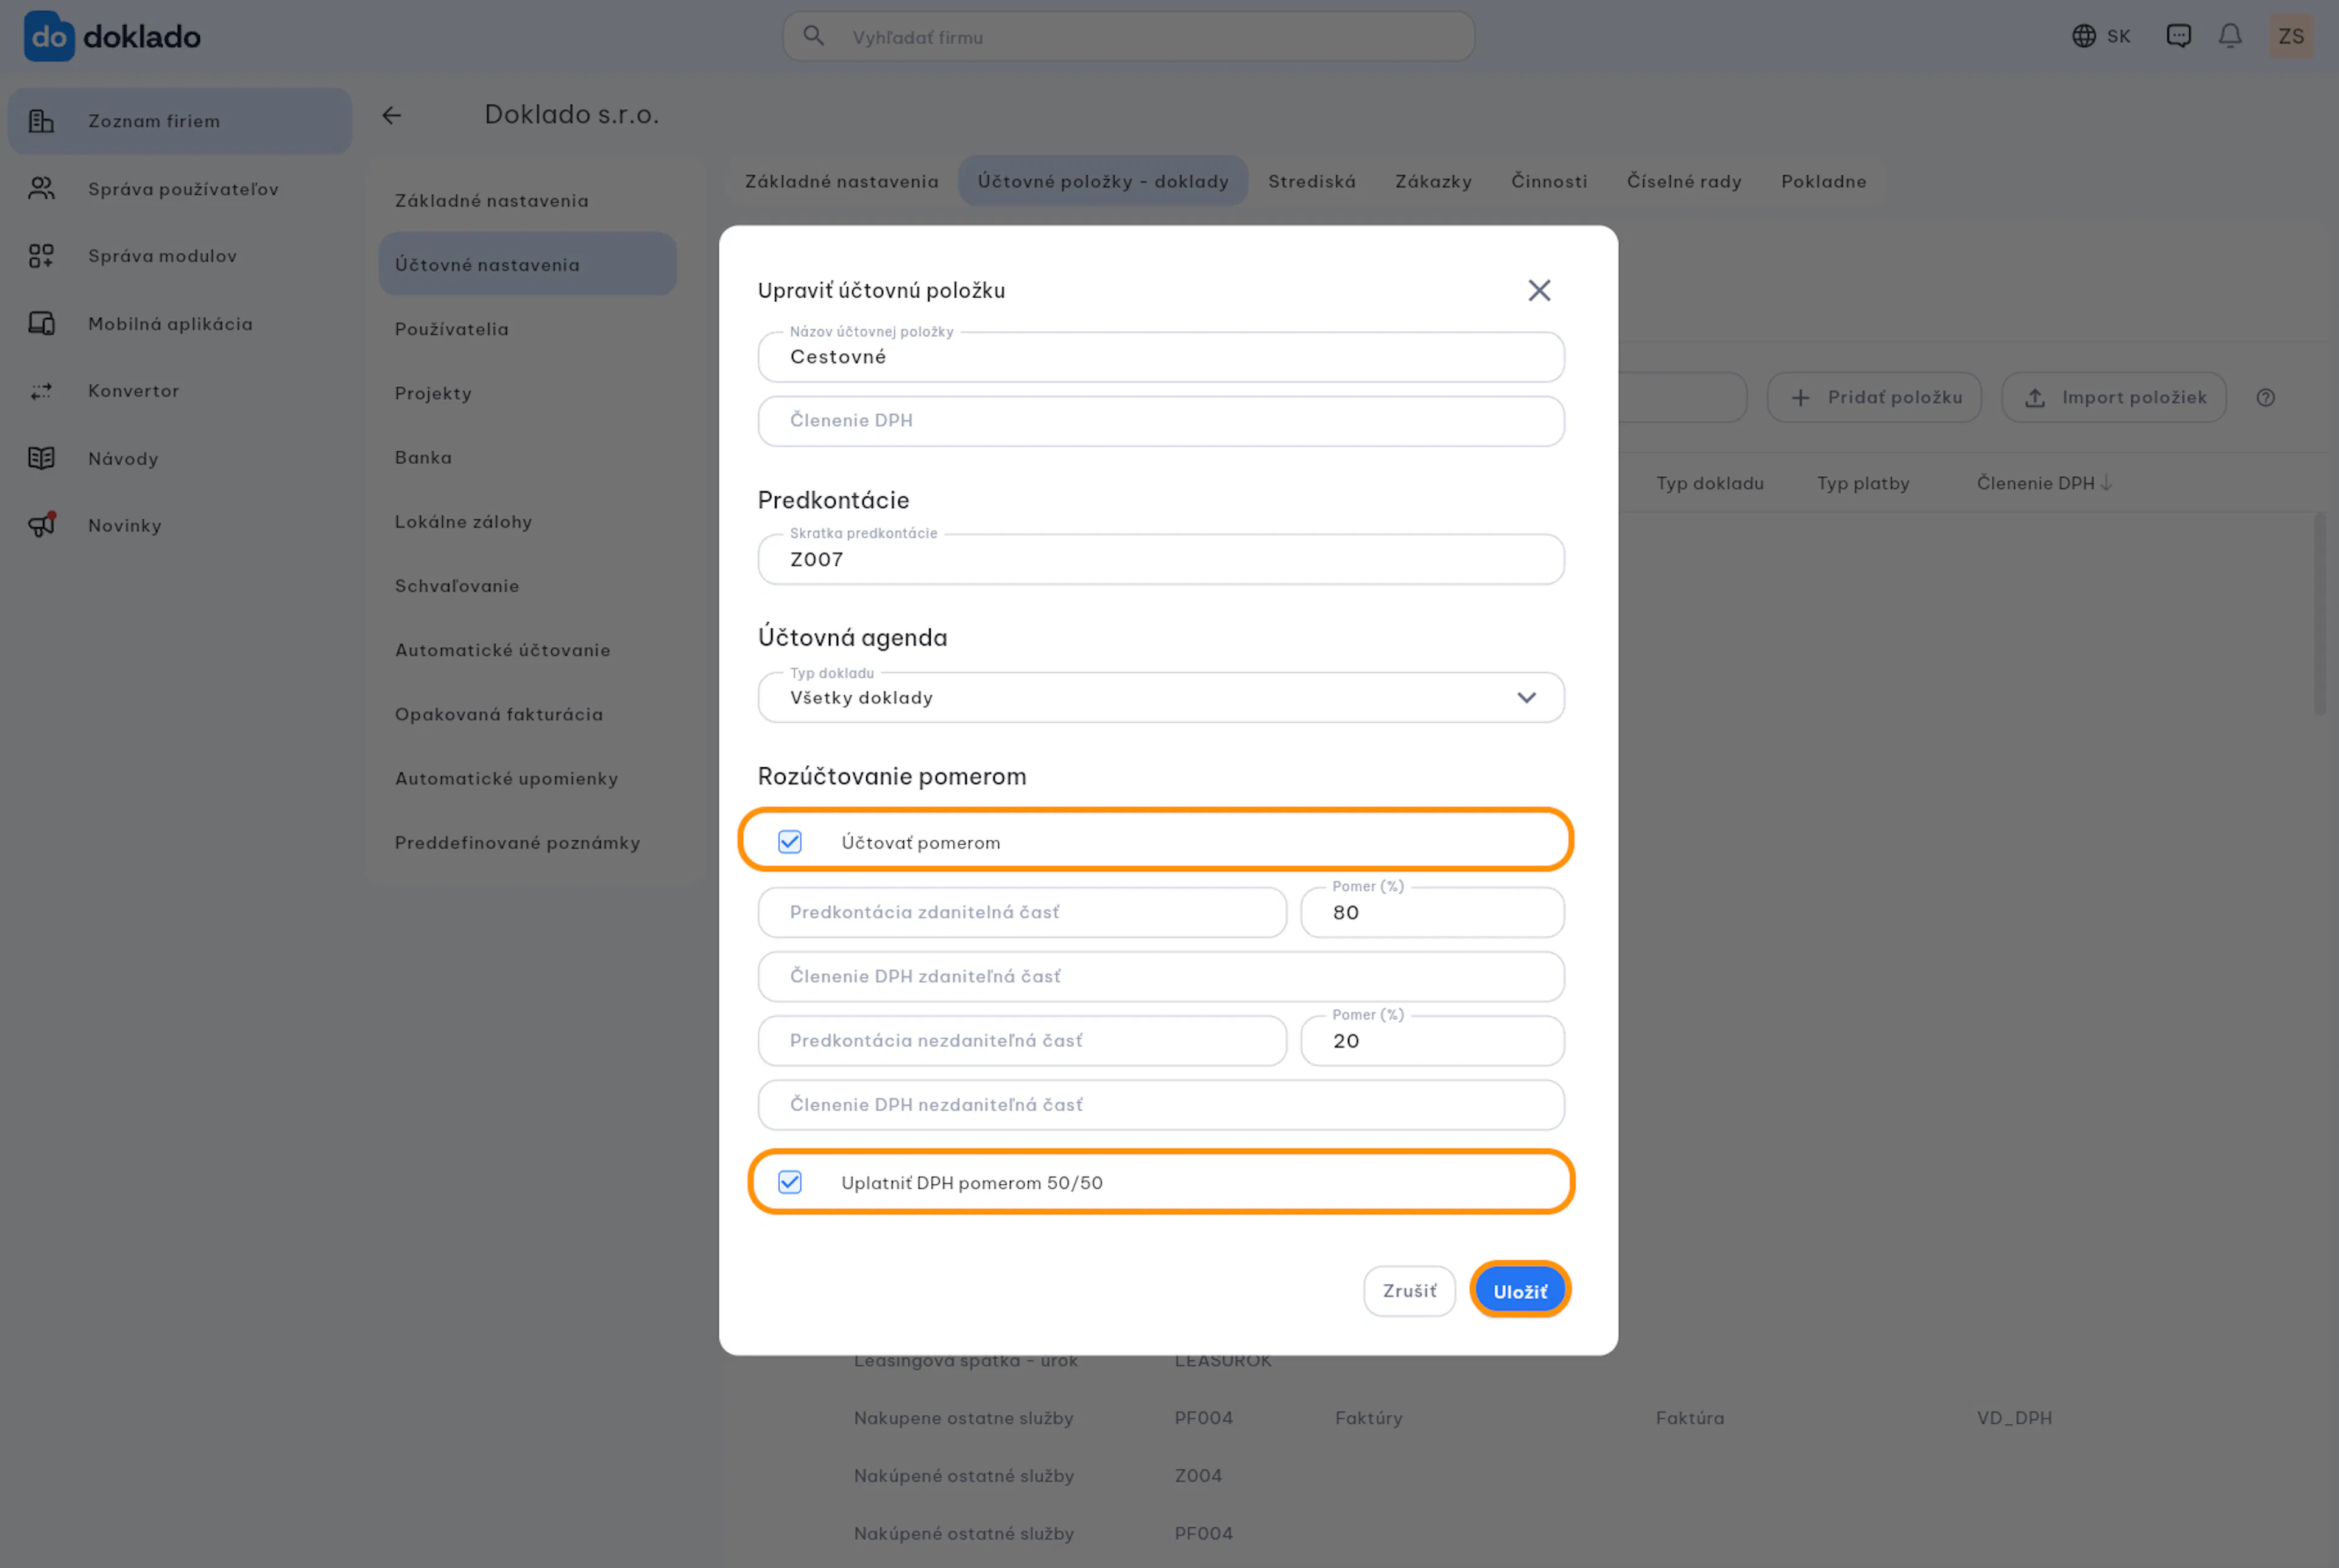
Task: Open the notifications bell
Action: click(x=2230, y=36)
